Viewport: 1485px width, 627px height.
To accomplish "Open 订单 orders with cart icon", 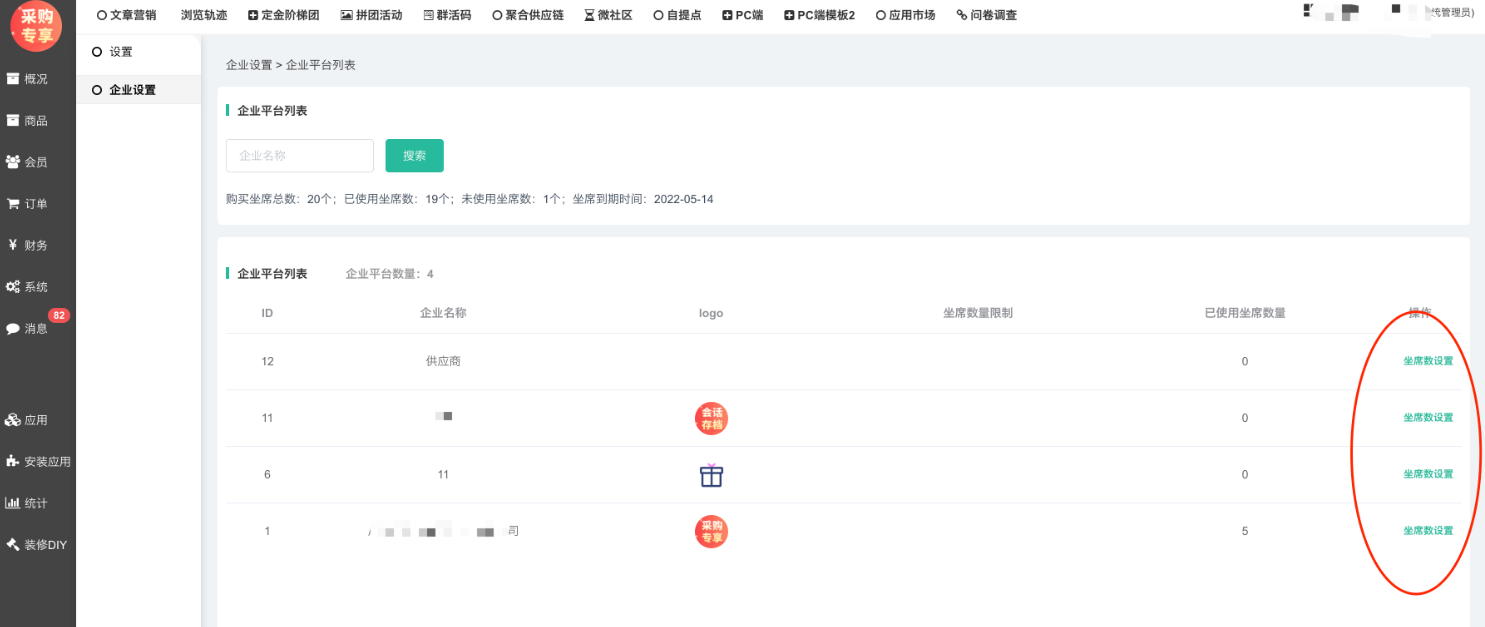I will [28, 204].
